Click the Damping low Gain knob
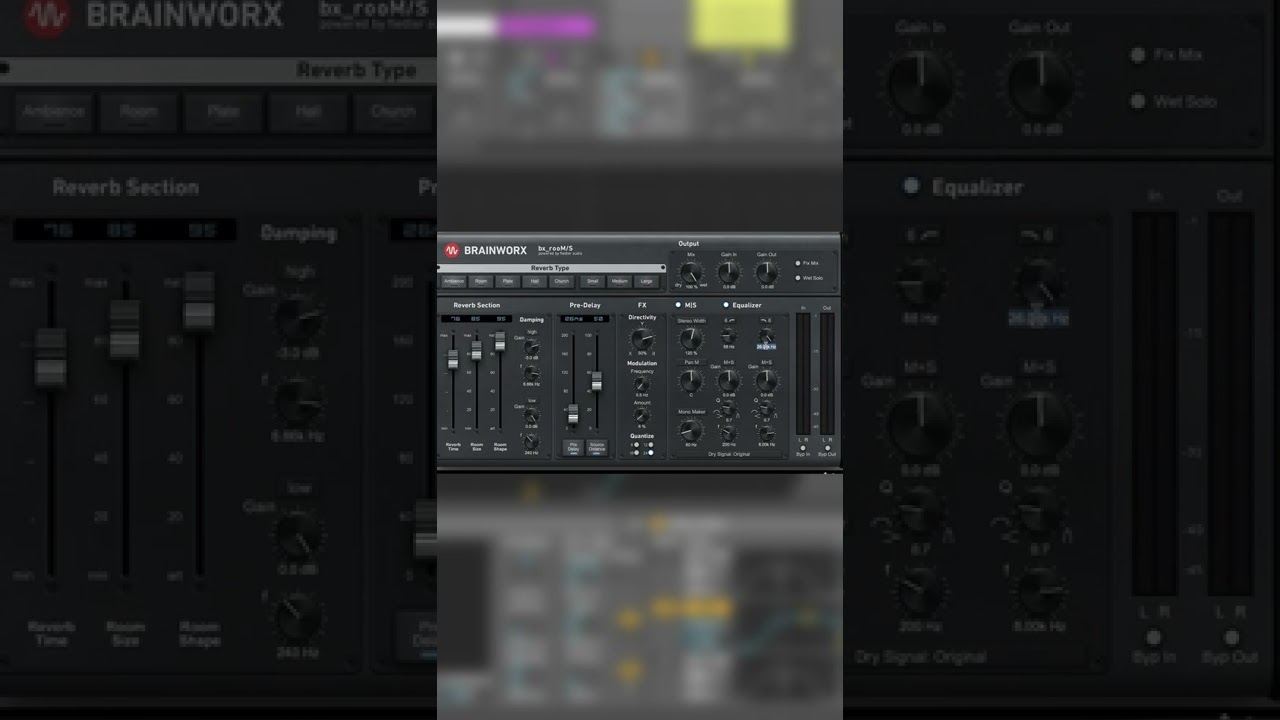This screenshot has width=1280, height=720. click(x=532, y=415)
